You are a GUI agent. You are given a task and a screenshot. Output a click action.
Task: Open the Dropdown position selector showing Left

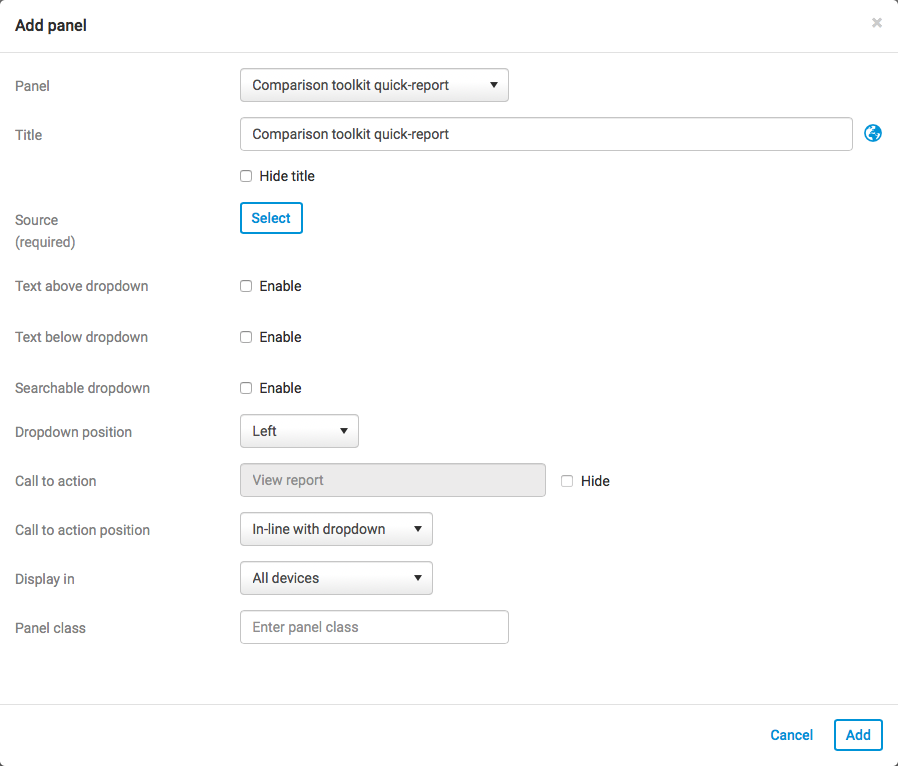point(299,431)
